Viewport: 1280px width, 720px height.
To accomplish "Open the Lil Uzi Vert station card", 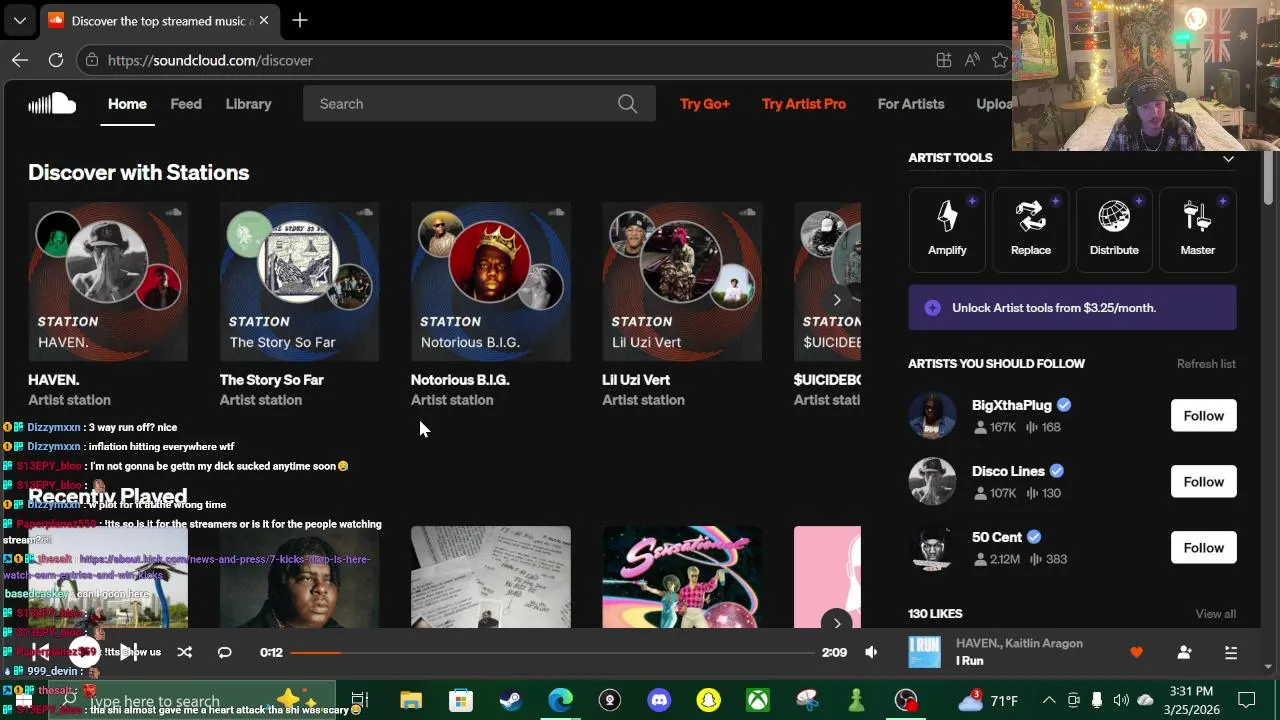I will coord(682,282).
